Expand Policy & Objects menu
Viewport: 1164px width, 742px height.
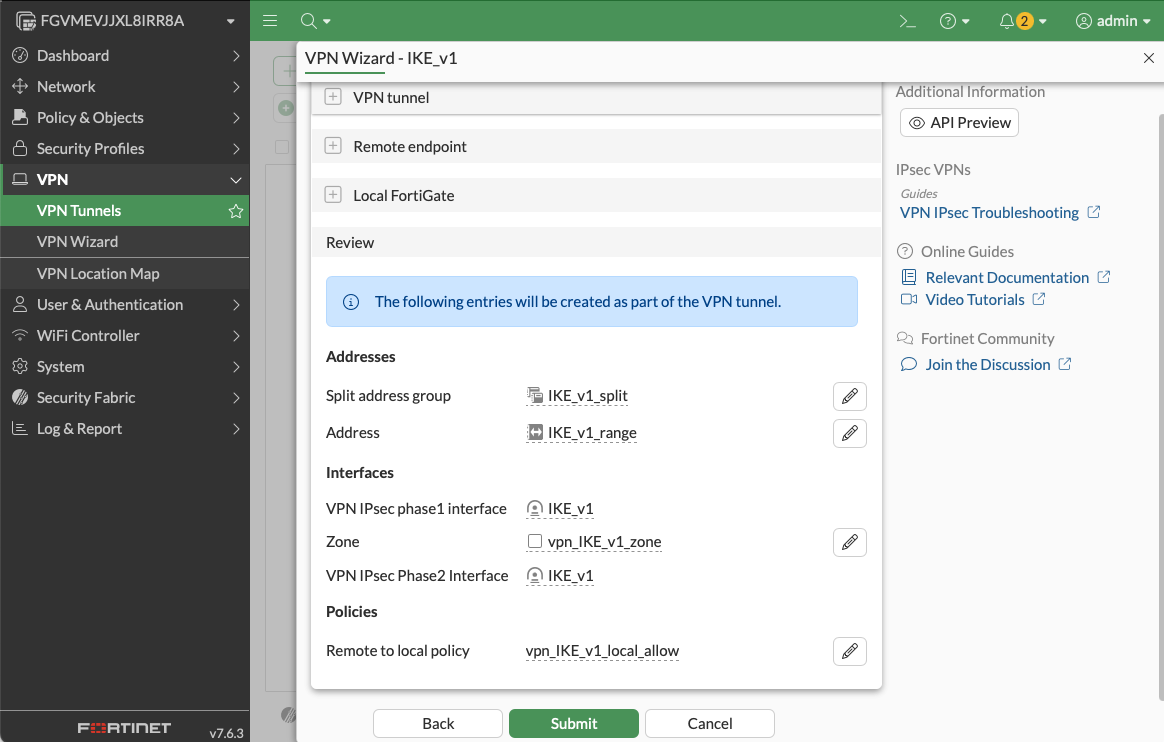(125, 118)
